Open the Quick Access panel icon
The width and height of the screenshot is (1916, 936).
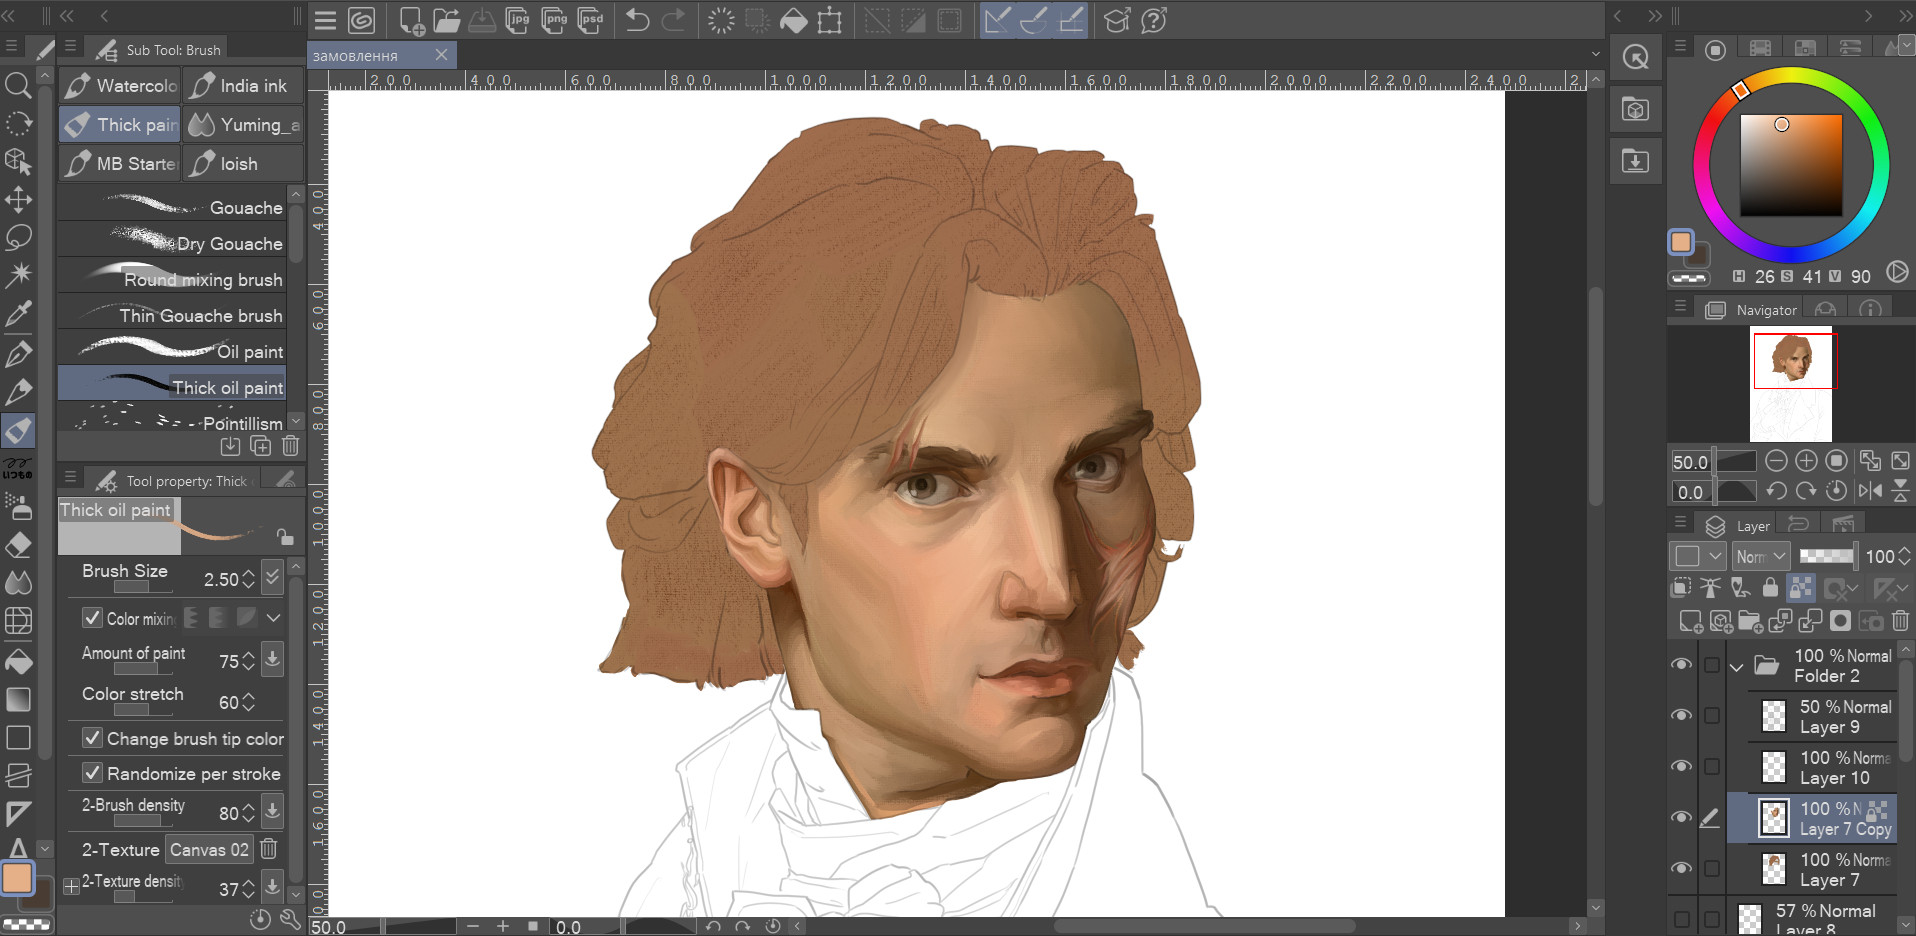[1636, 58]
